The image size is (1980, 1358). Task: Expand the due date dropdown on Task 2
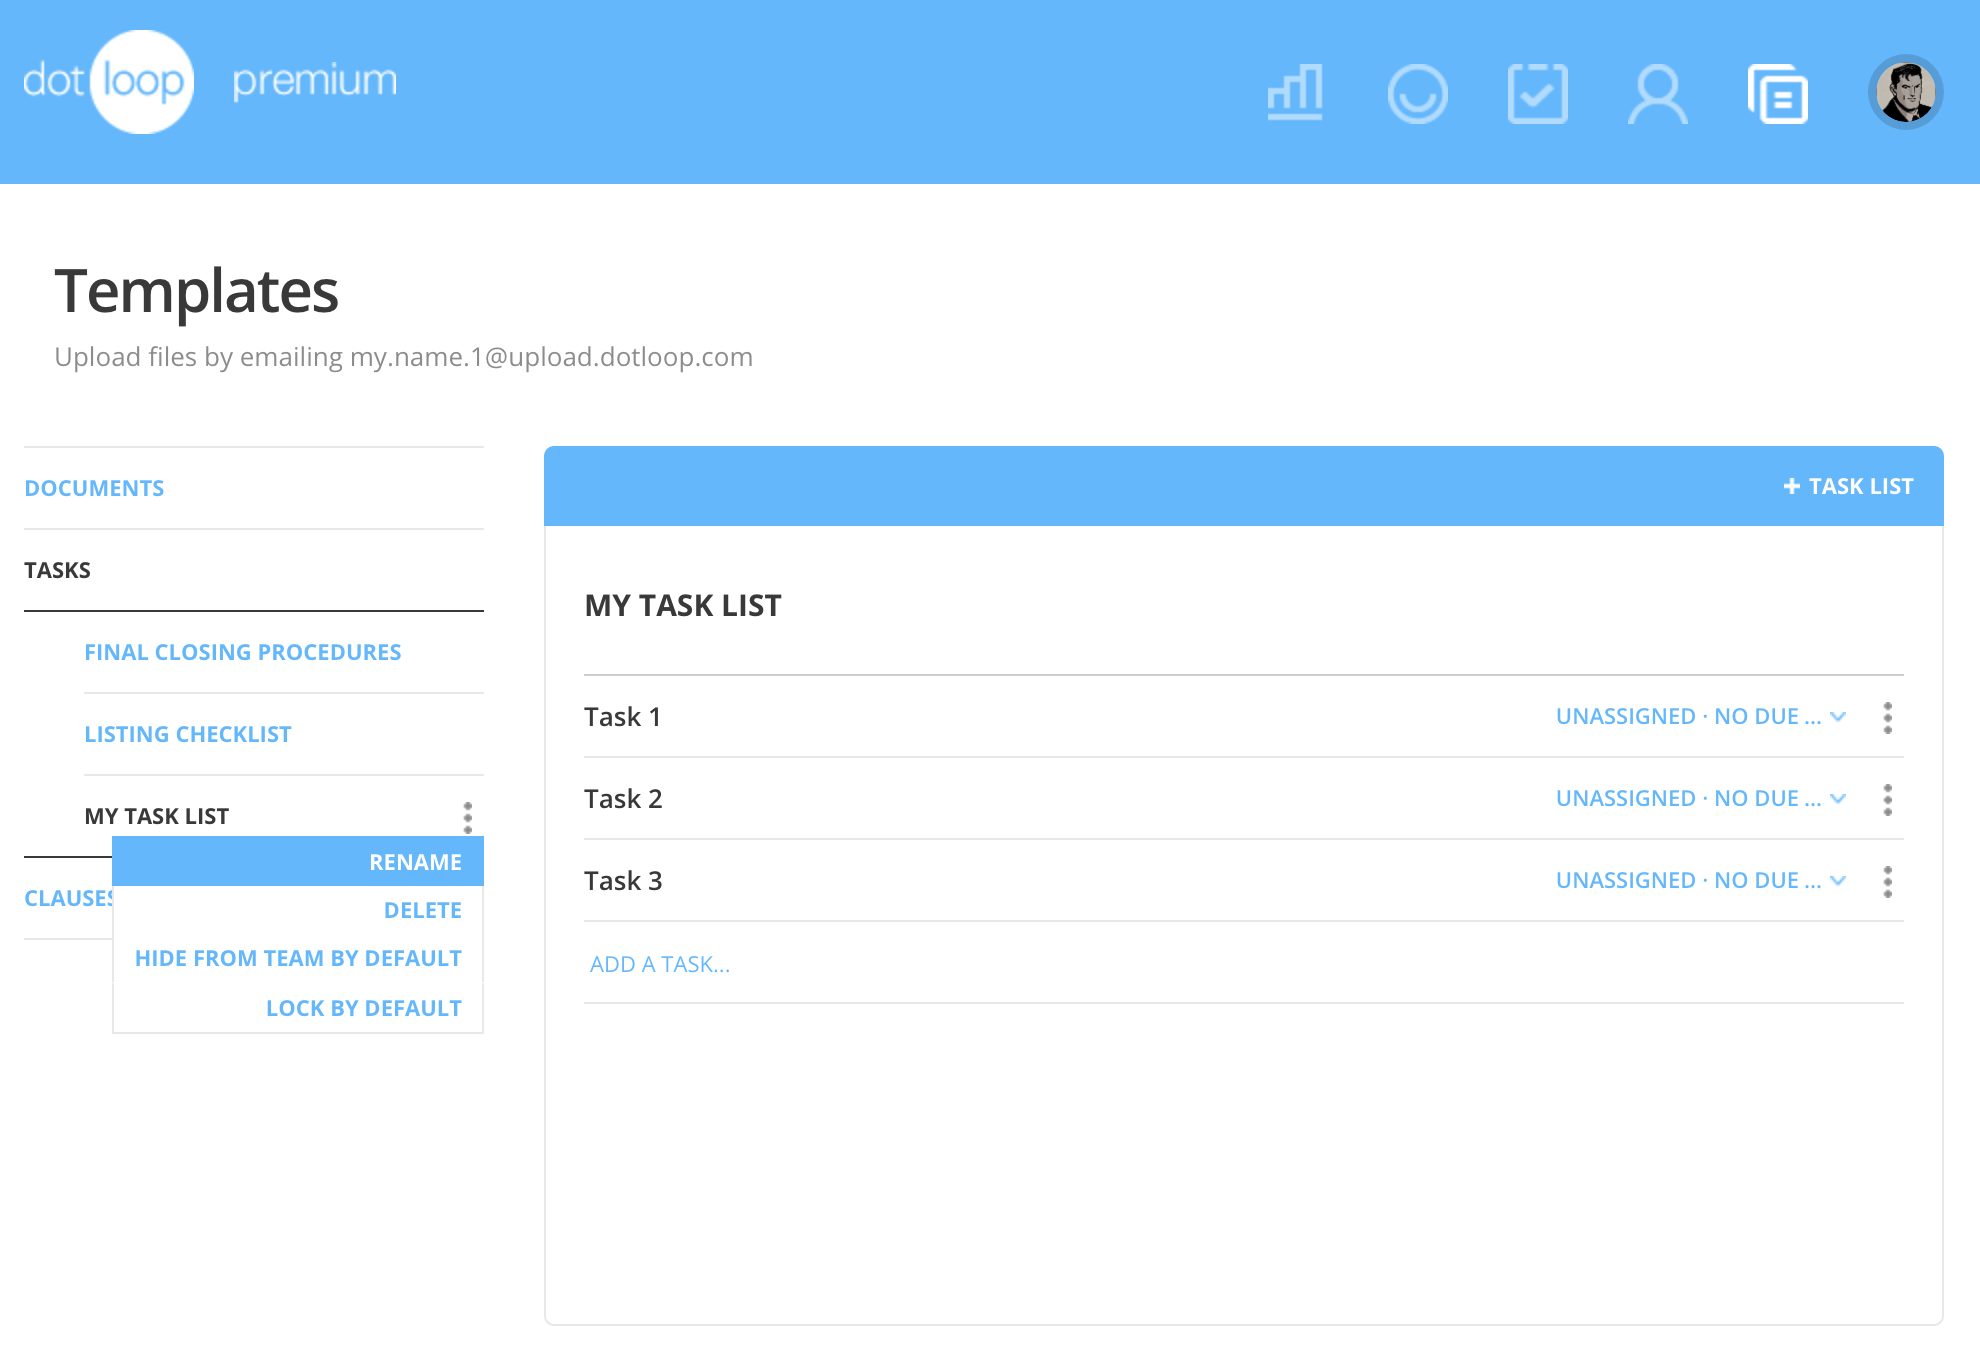pyautogui.click(x=1699, y=798)
